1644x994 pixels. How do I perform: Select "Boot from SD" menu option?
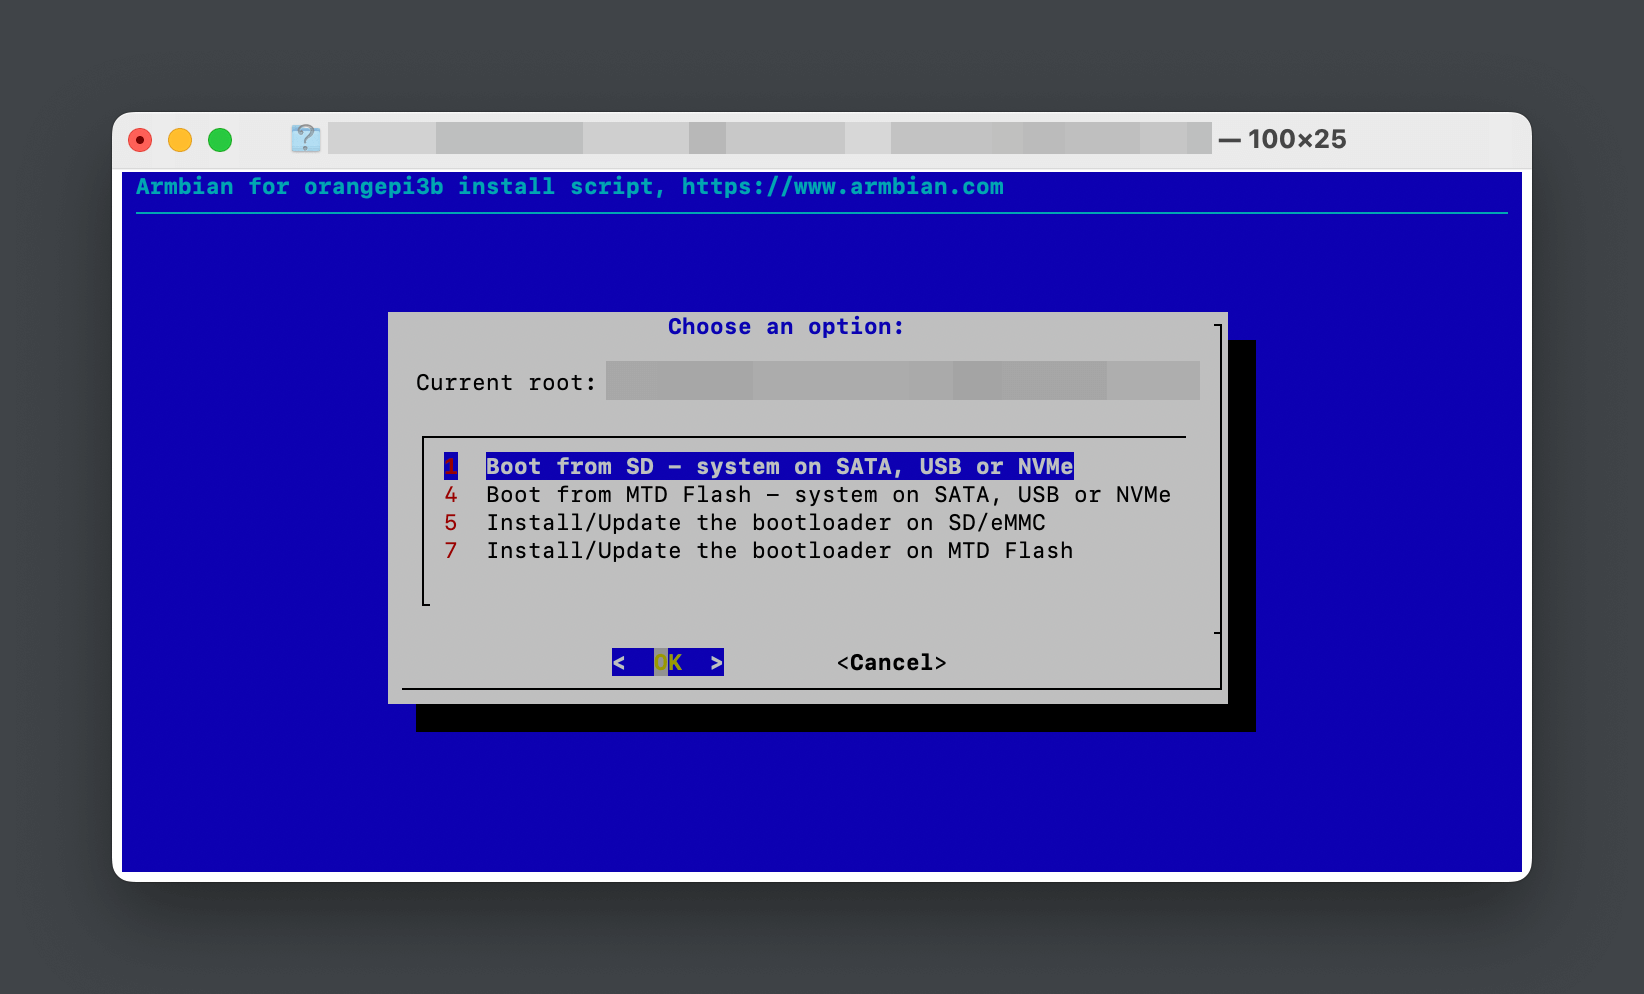[779, 467]
